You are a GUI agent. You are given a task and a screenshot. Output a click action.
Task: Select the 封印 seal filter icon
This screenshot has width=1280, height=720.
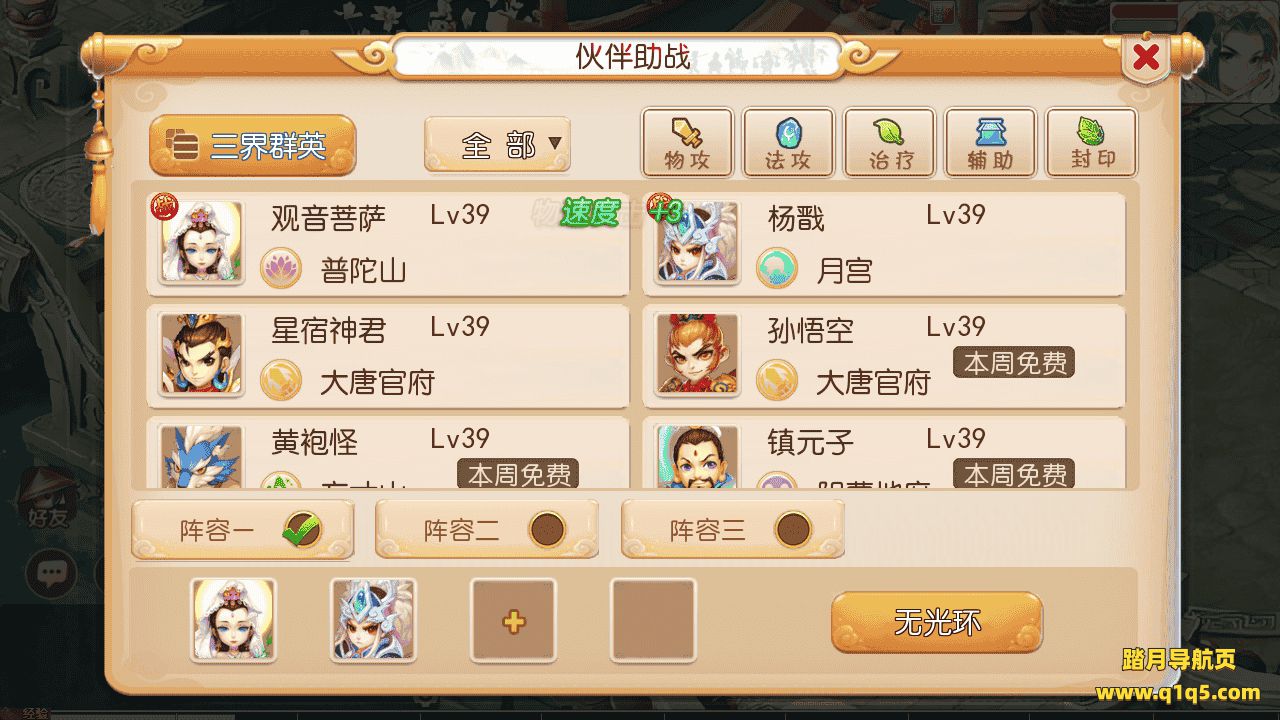(x=1091, y=143)
